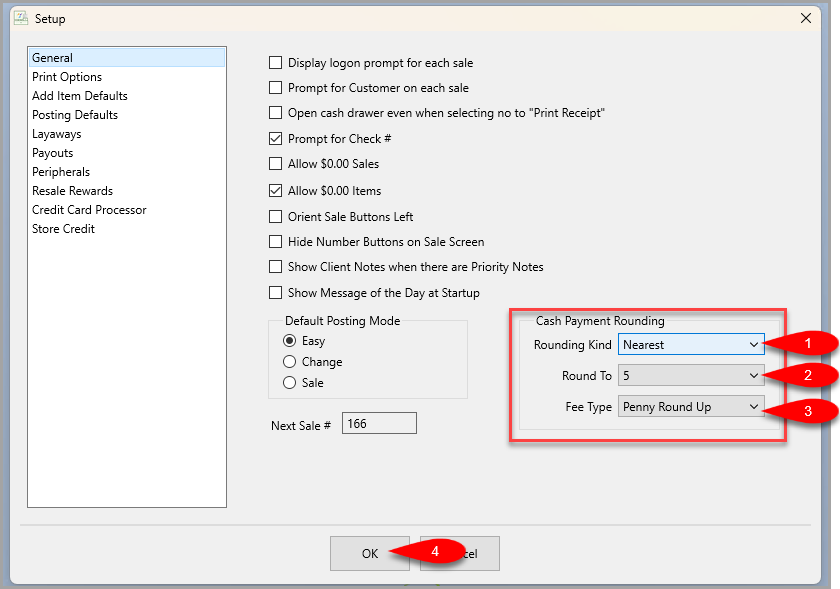Toggle Open cash drawer without receipt option
840x589 pixels.
click(275, 113)
